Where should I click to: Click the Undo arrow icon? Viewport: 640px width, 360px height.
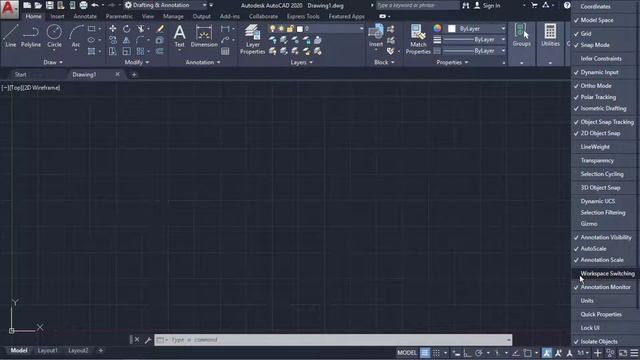click(95, 5)
